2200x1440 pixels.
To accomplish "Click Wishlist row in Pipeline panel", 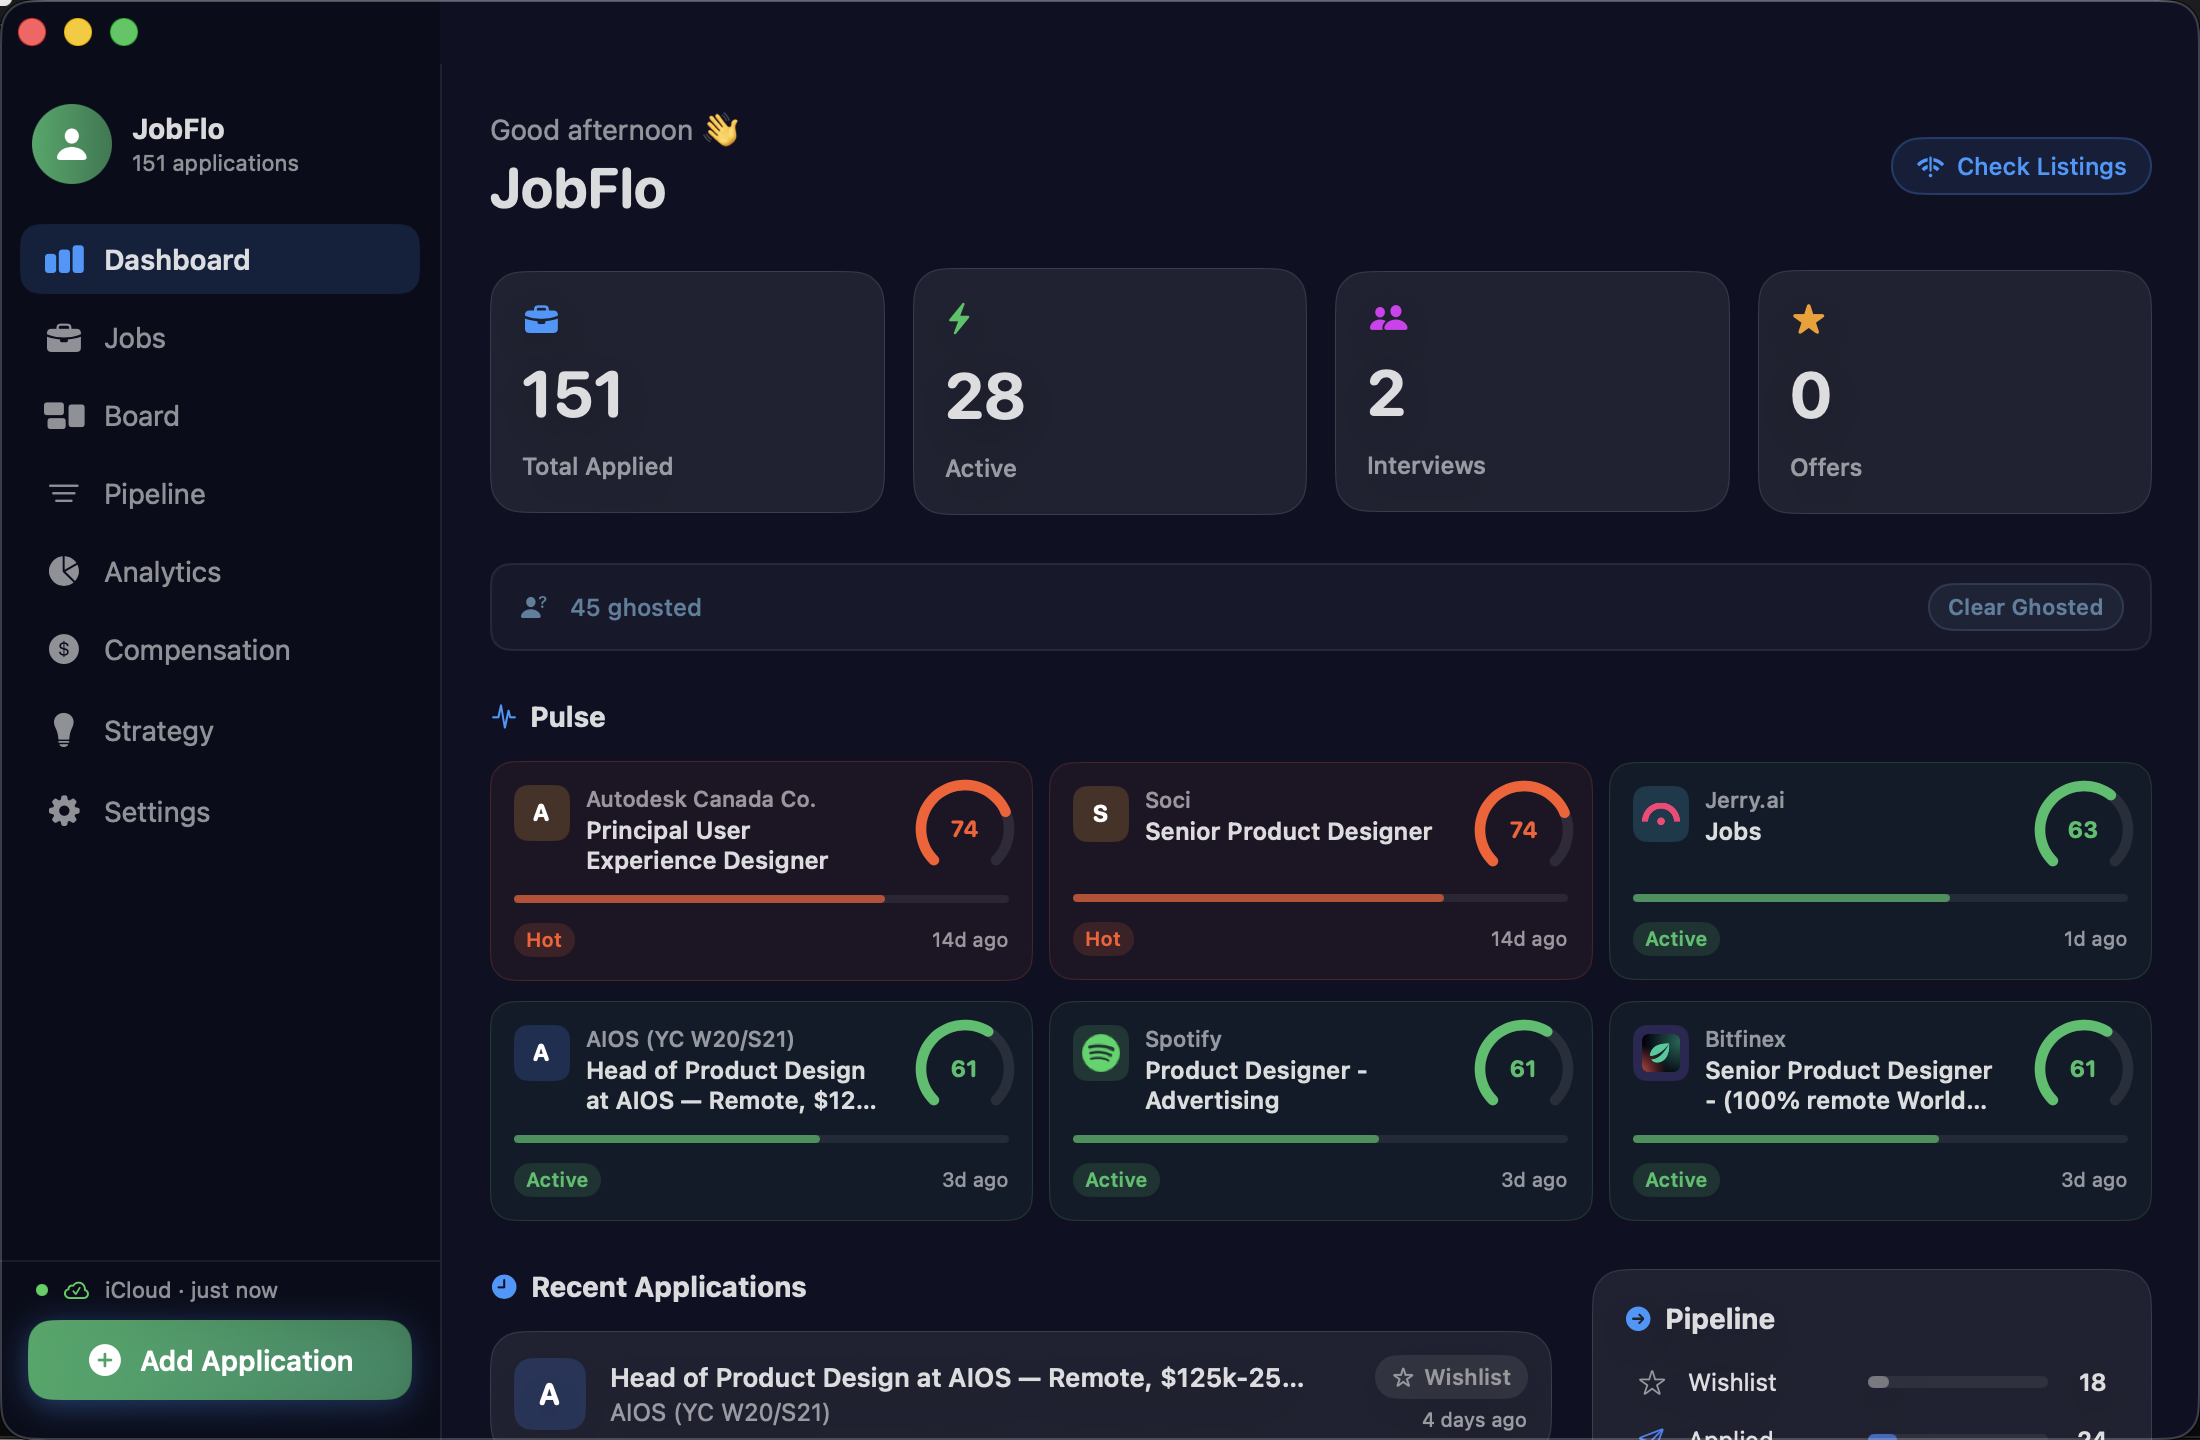I will [1872, 1382].
